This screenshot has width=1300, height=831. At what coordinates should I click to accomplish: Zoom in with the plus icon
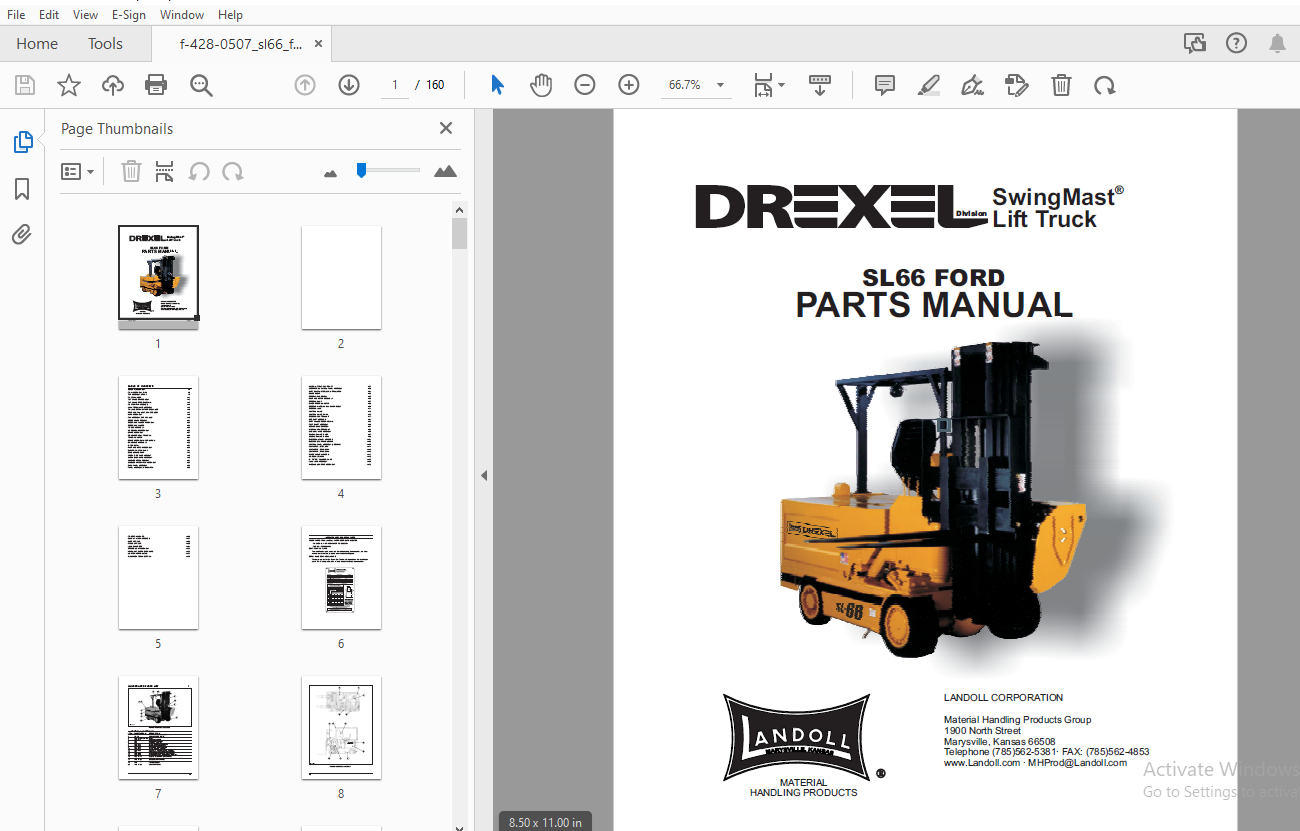[629, 85]
